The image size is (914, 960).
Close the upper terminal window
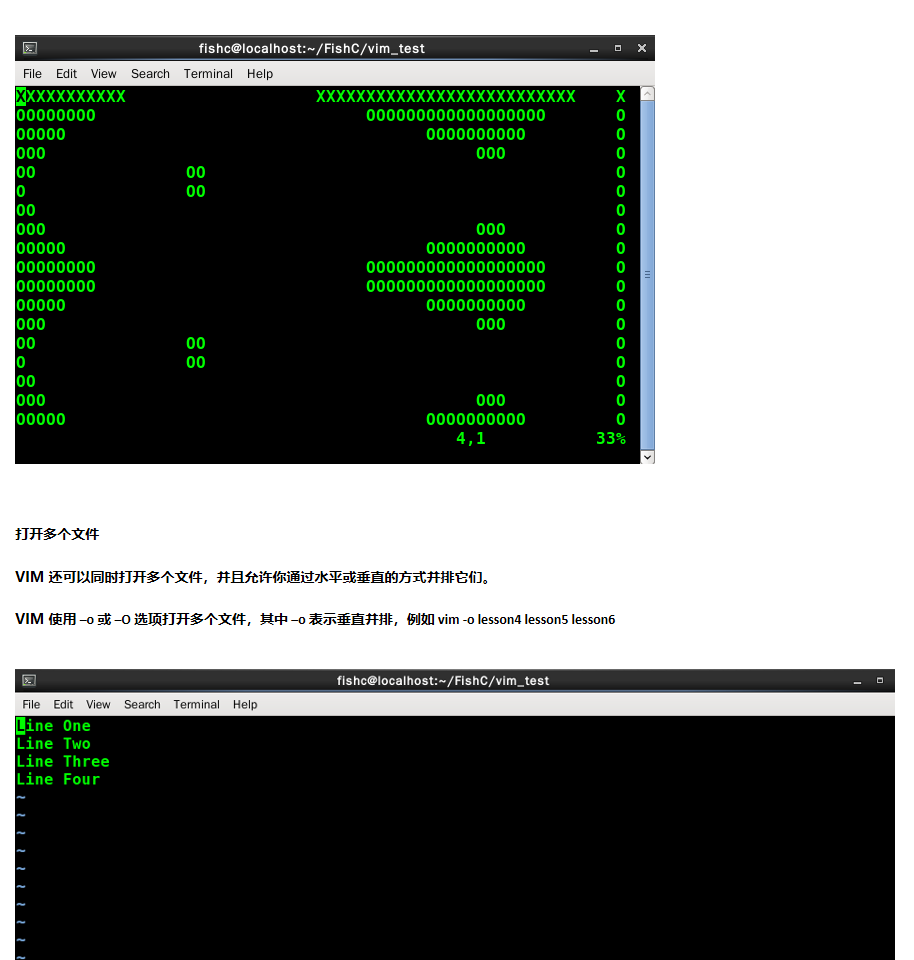pyautogui.click(x=642, y=48)
